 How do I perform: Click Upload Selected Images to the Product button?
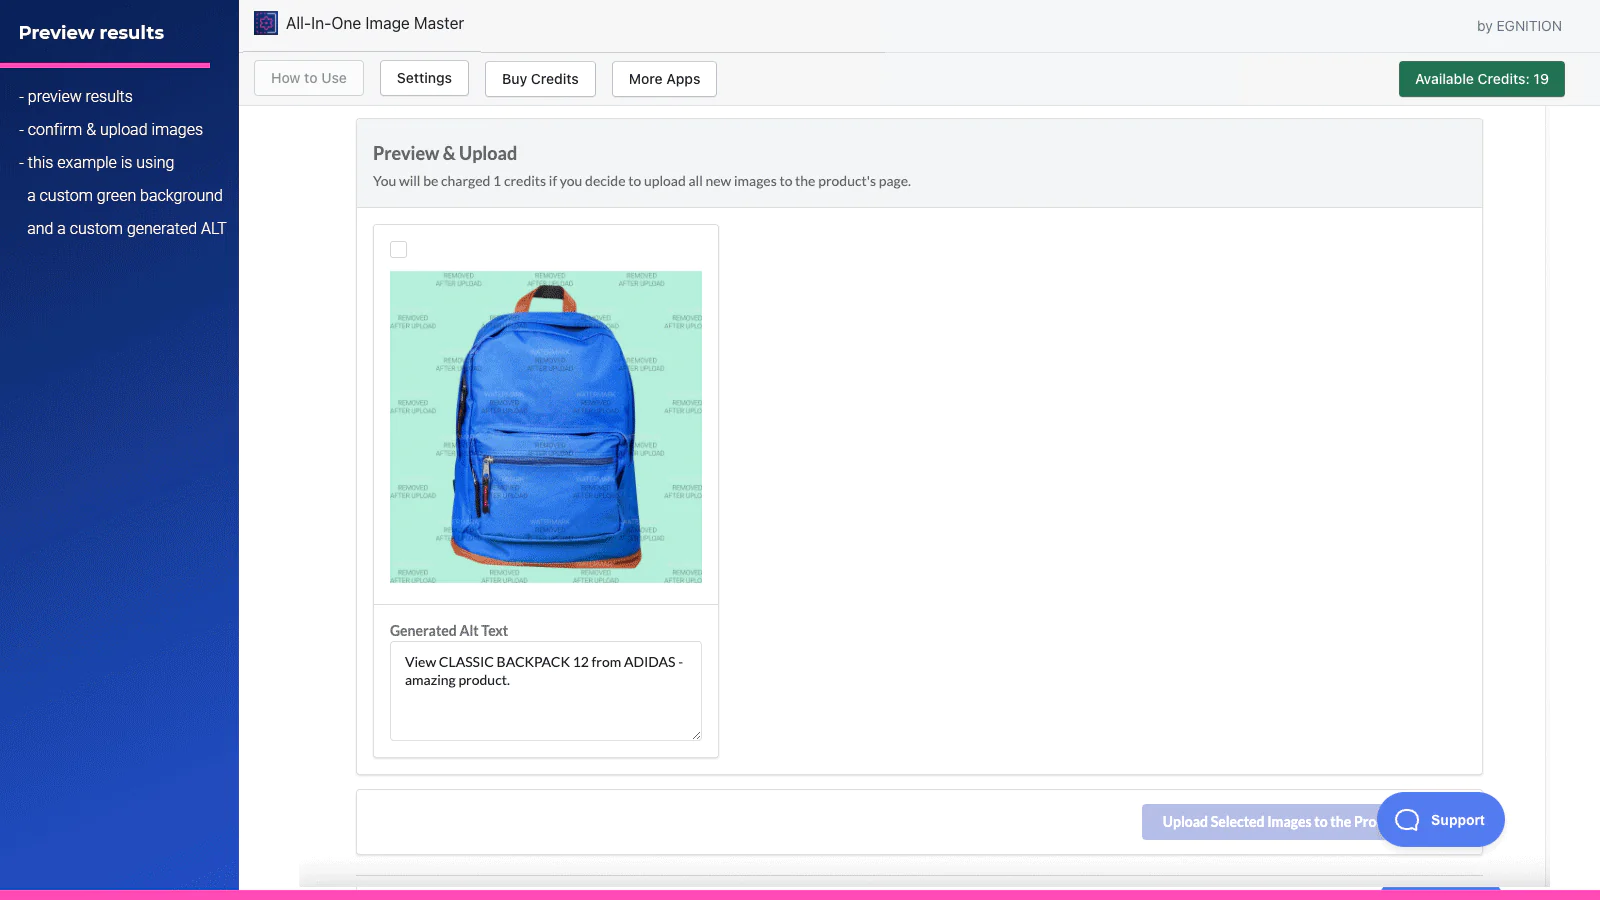1260,822
